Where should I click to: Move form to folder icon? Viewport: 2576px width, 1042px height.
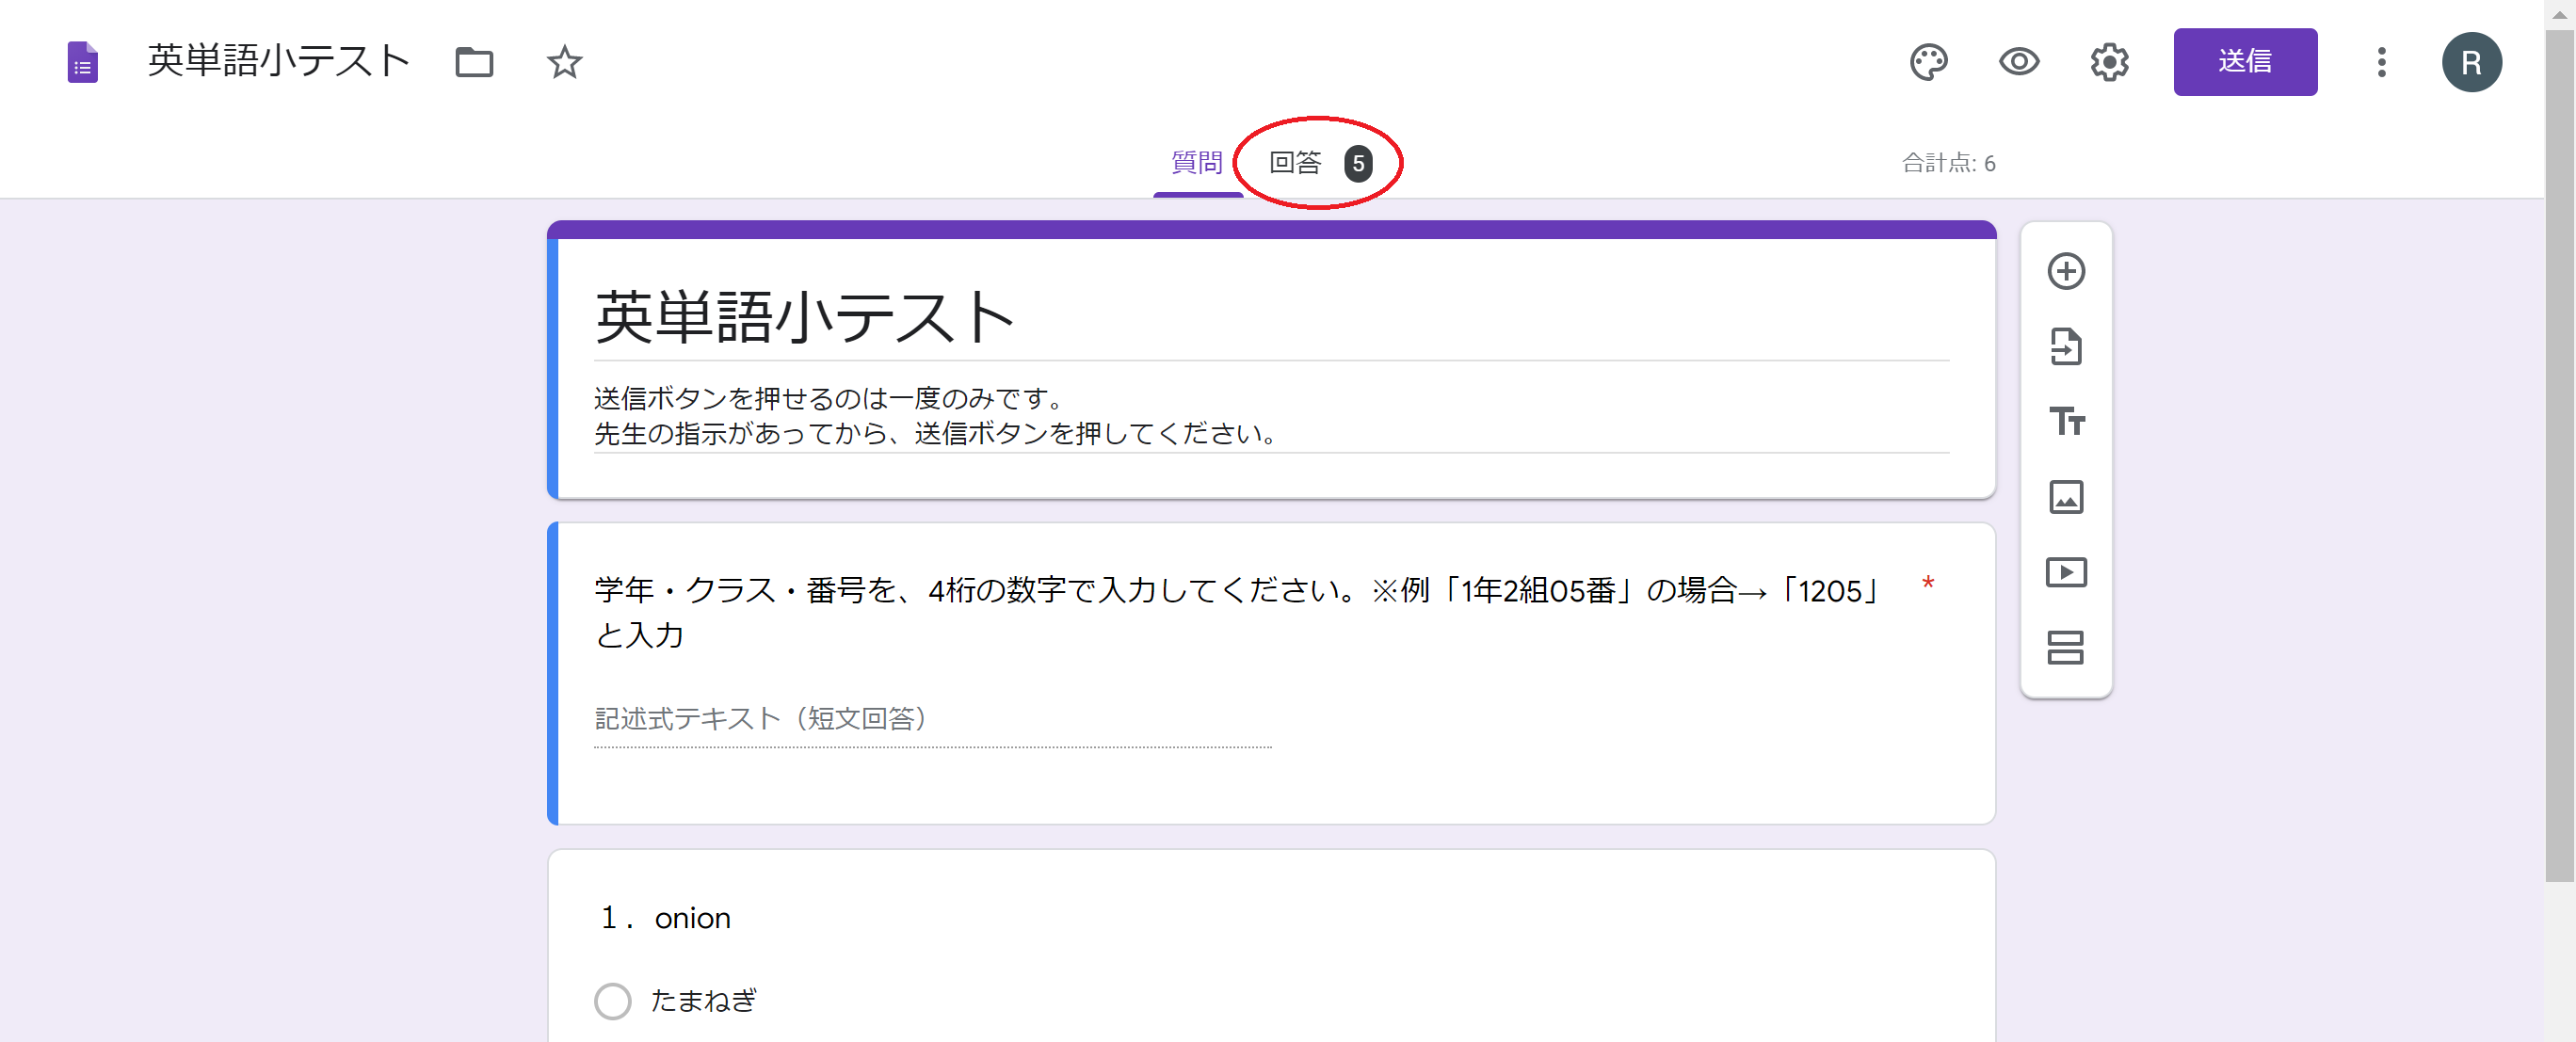(x=474, y=62)
